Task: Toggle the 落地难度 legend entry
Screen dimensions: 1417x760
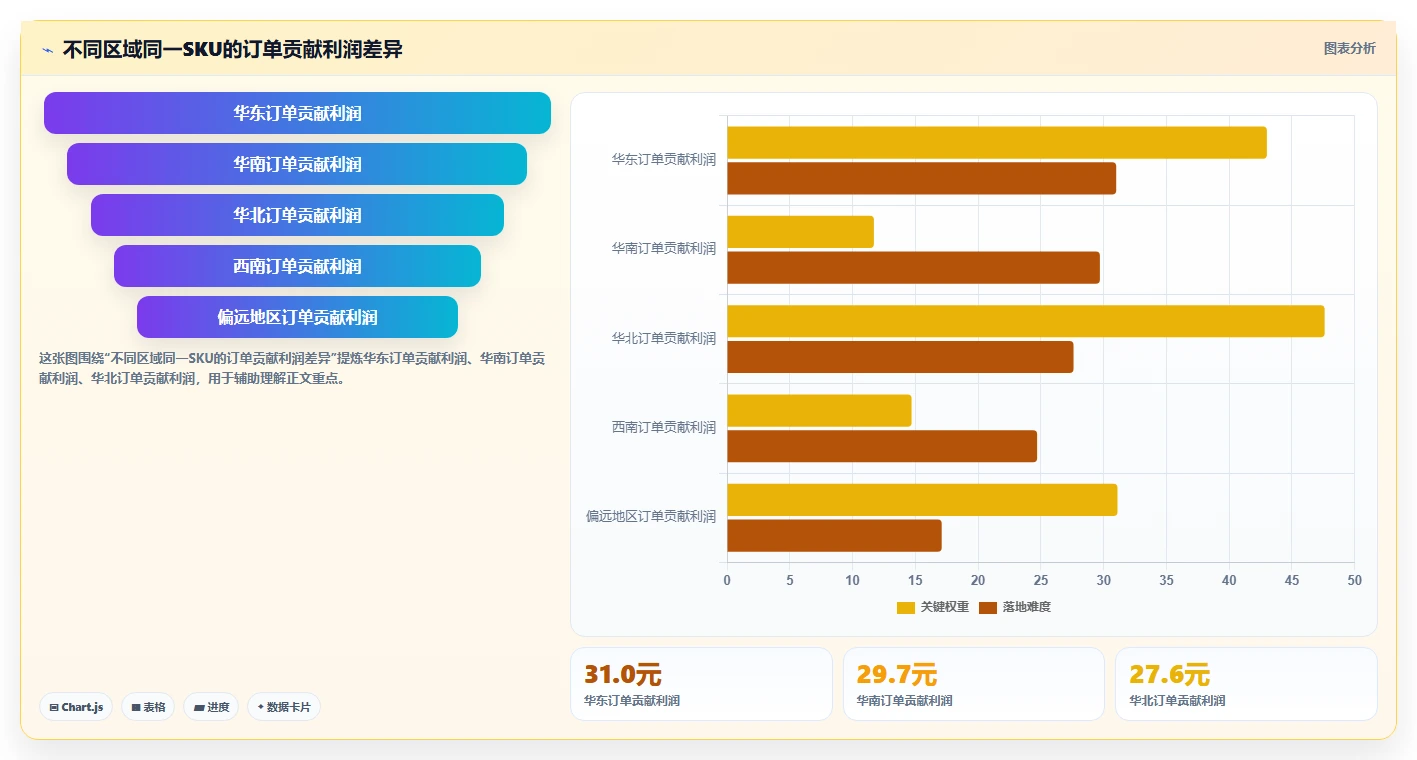Action: pyautogui.click(x=1015, y=607)
